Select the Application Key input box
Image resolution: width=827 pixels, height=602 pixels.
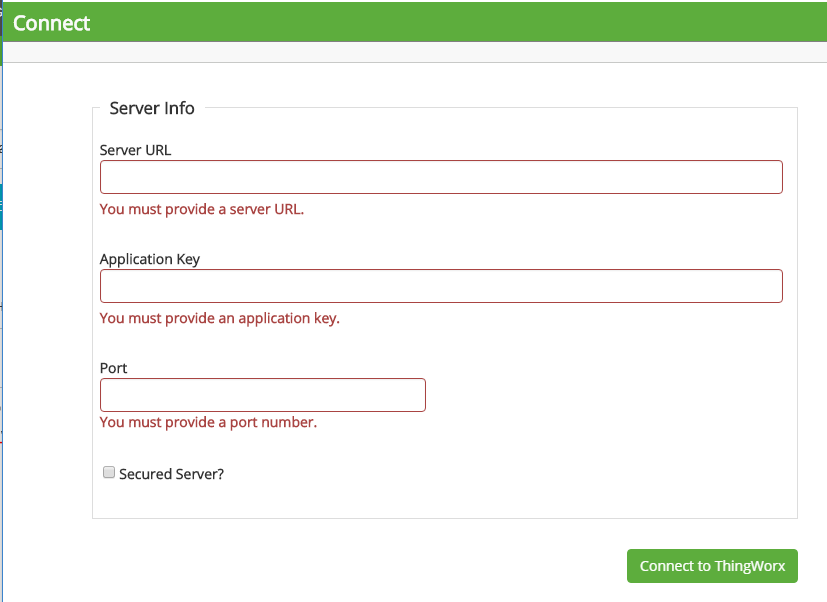[x=441, y=286]
